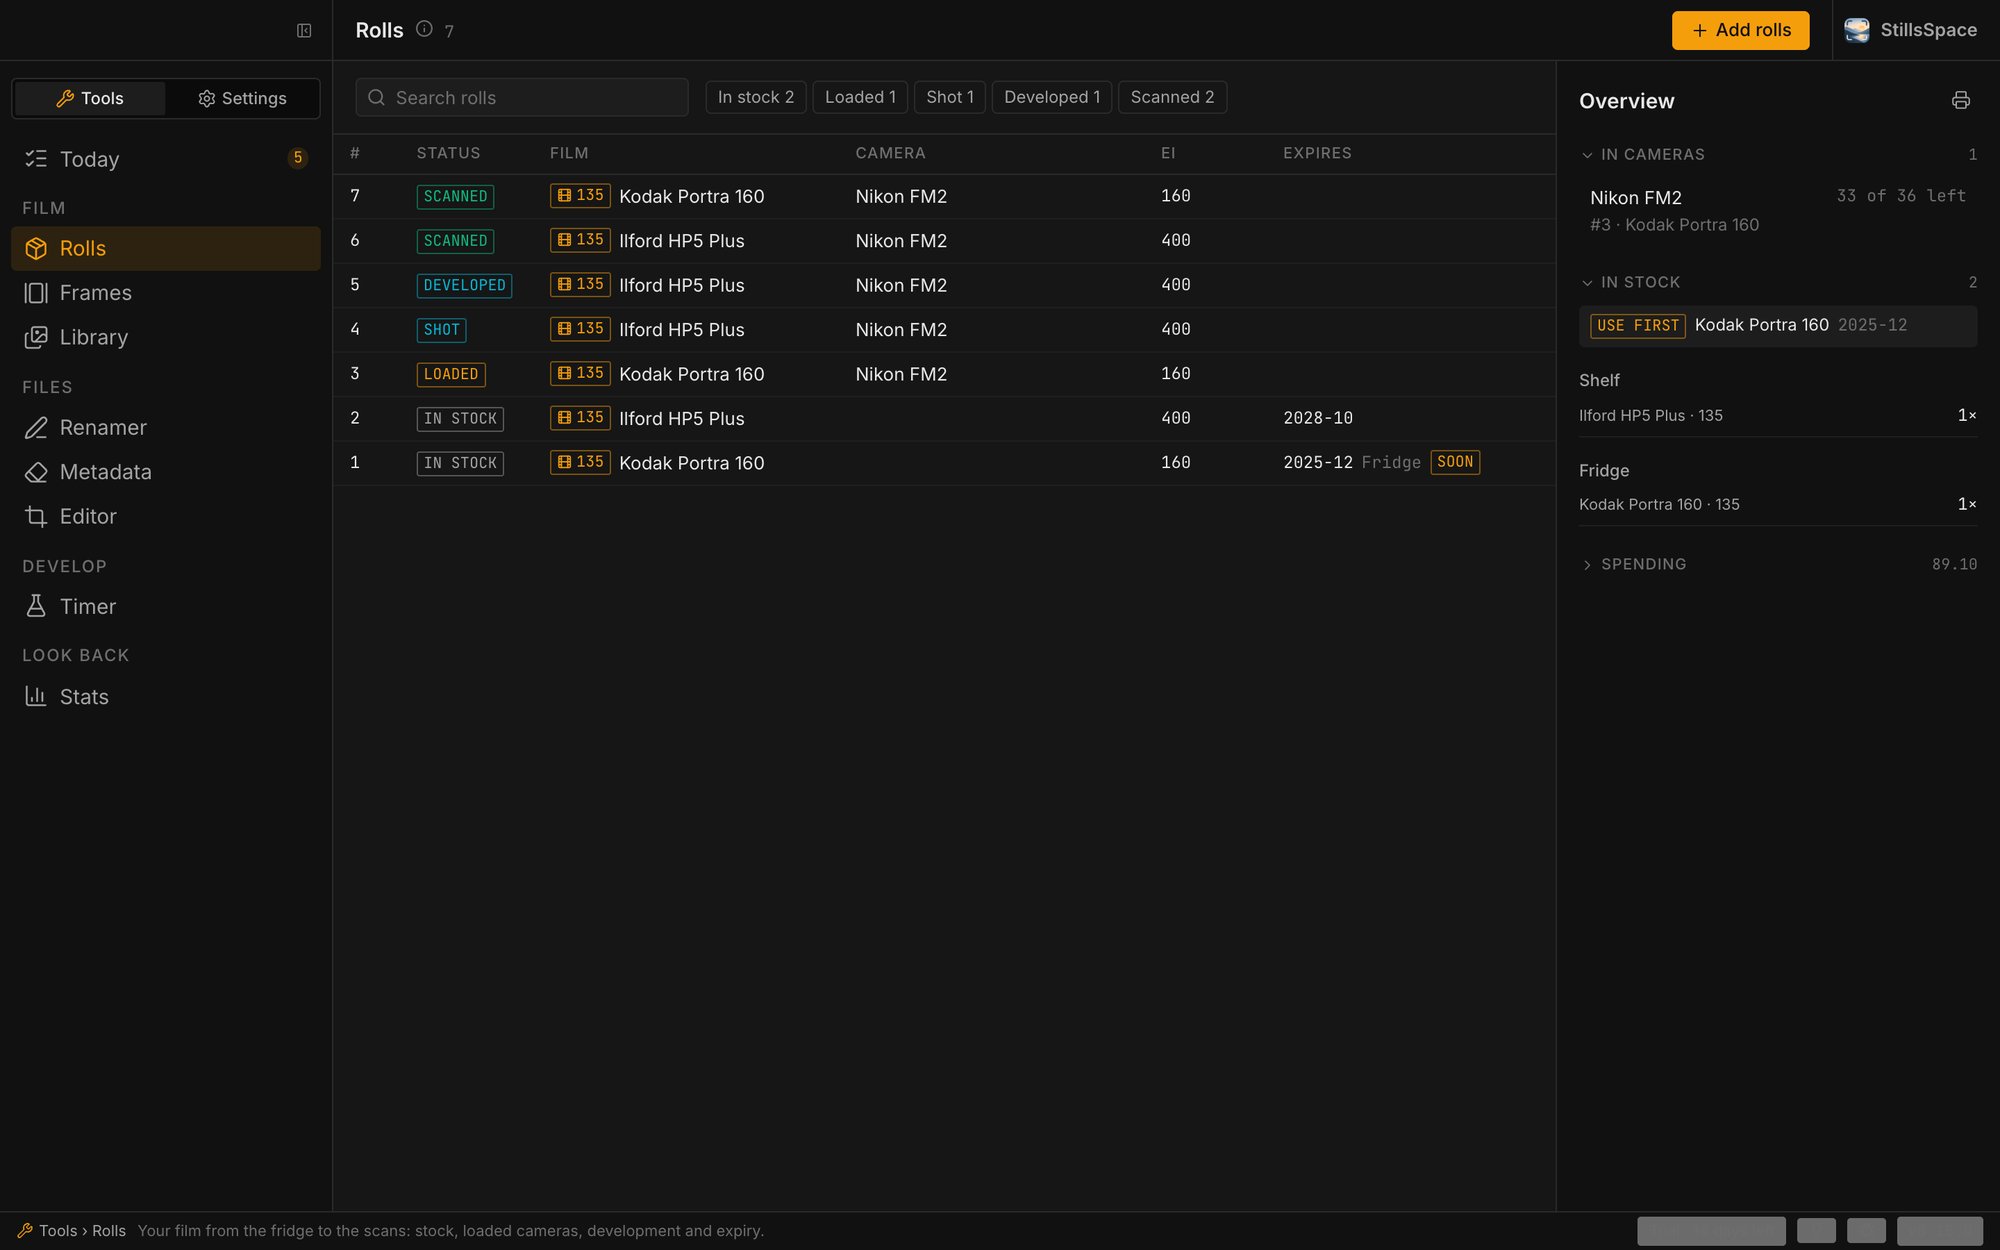Click the info icon beside Rolls title
Image resolution: width=2000 pixels, height=1250 pixels.
424,29
